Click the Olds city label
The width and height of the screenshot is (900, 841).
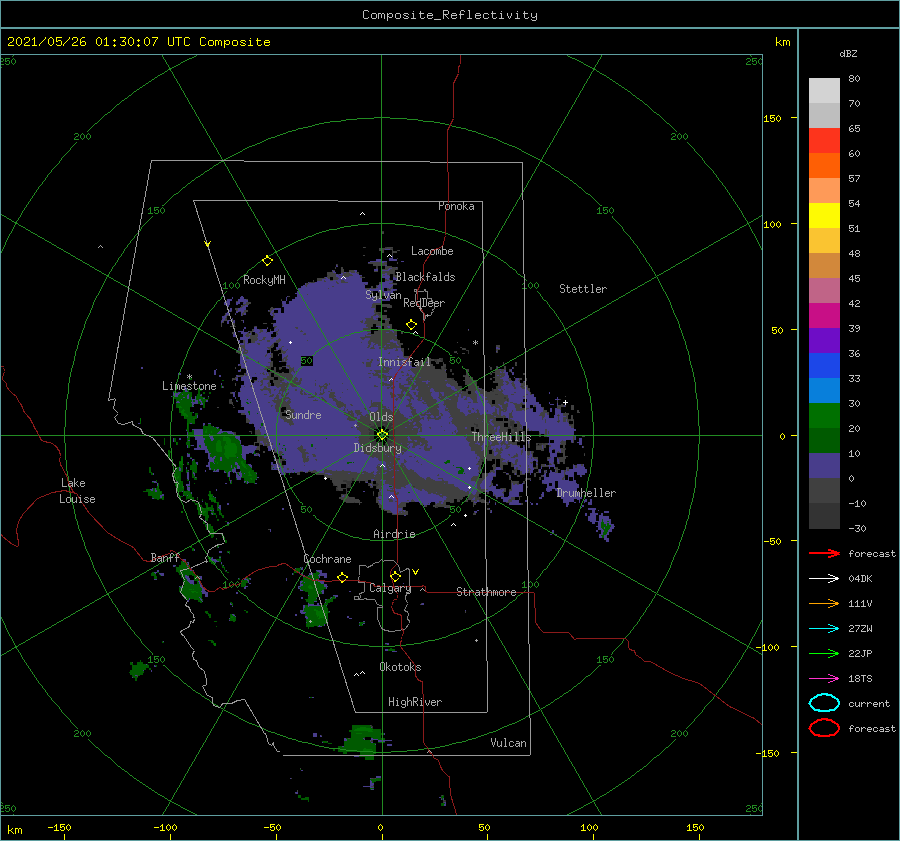(x=381, y=417)
